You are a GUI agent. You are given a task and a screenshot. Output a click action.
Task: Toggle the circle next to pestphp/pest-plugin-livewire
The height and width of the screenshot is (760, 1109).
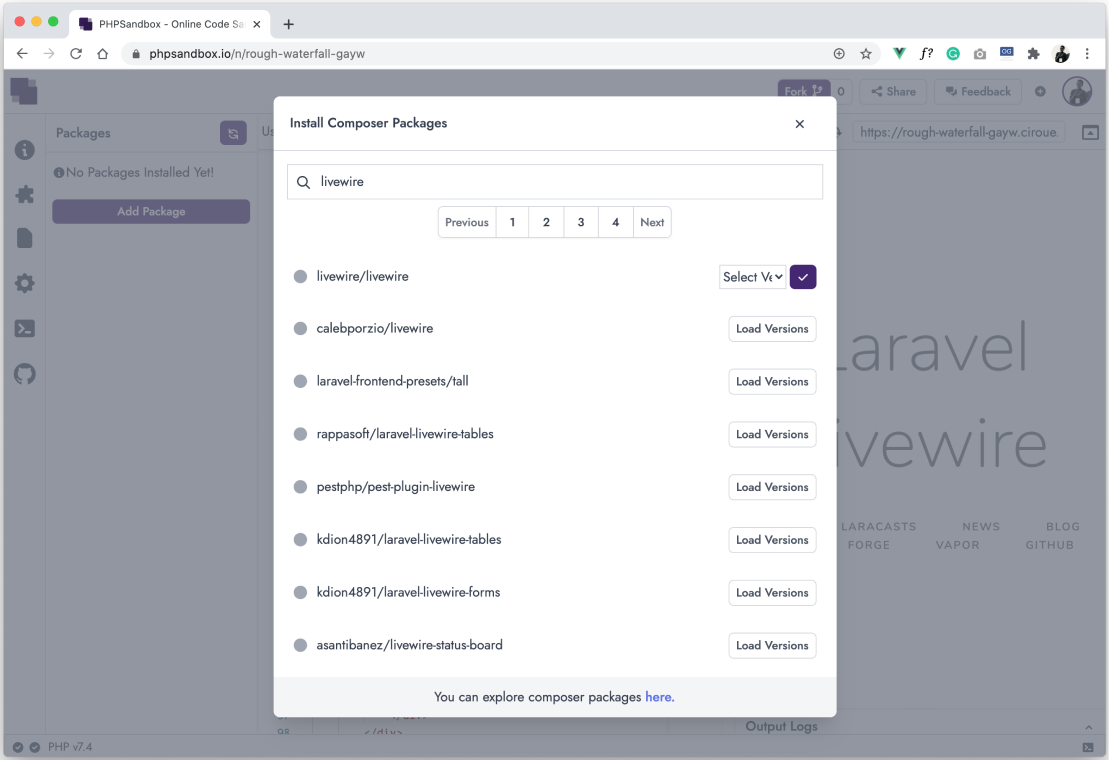pyautogui.click(x=300, y=487)
